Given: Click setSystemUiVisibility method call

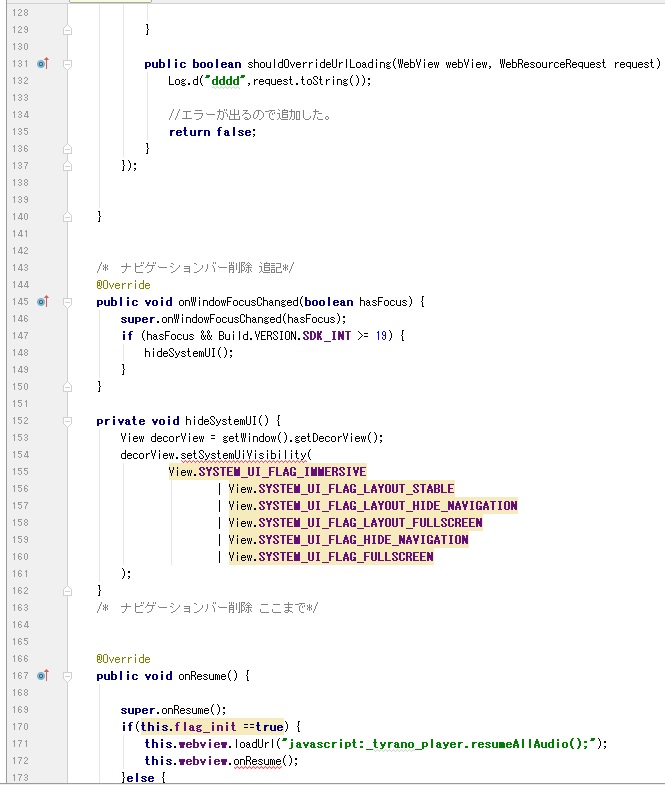Looking at the screenshot, I should click(243, 455).
